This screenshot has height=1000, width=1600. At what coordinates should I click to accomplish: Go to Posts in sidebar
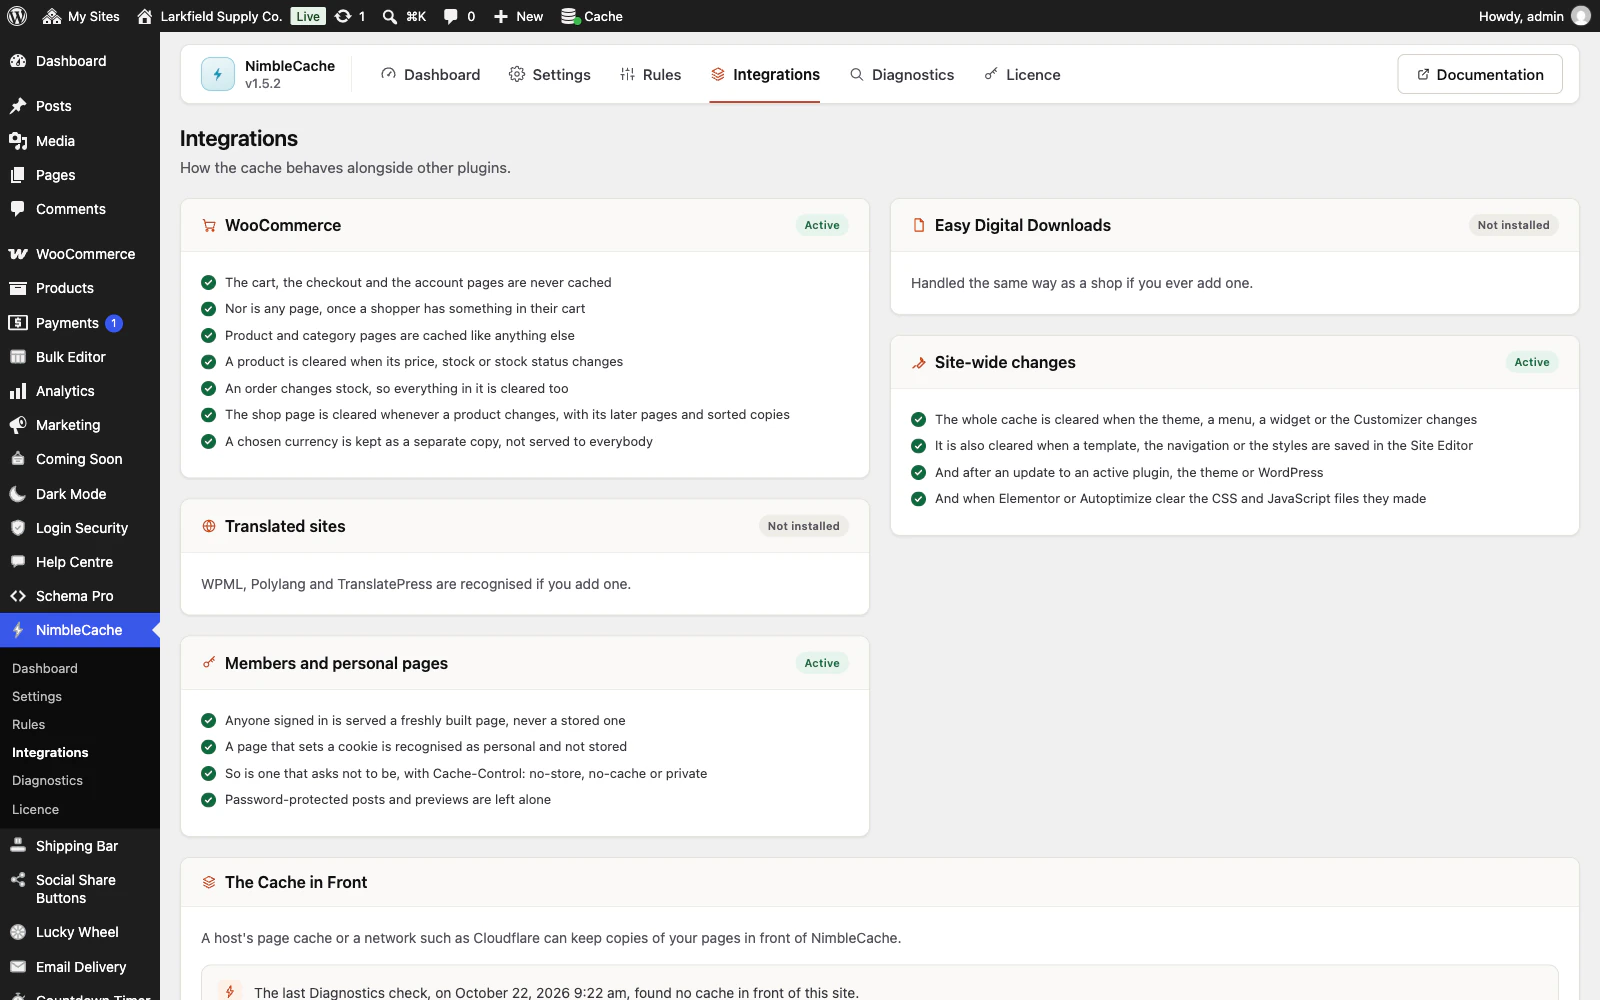coord(80,106)
